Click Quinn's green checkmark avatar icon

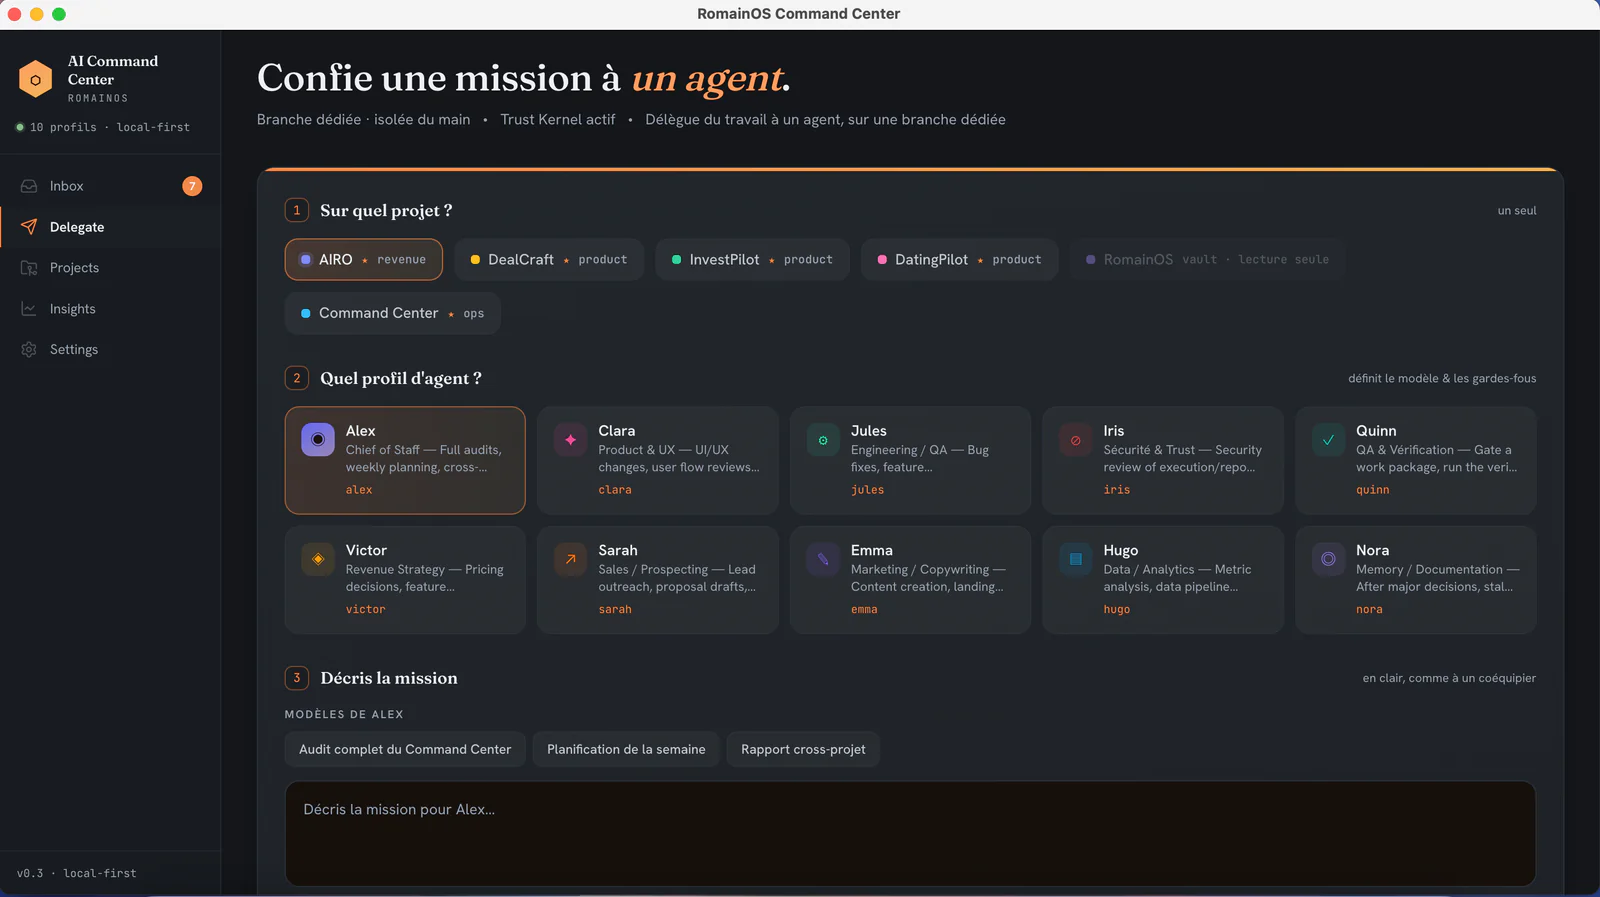click(x=1328, y=439)
